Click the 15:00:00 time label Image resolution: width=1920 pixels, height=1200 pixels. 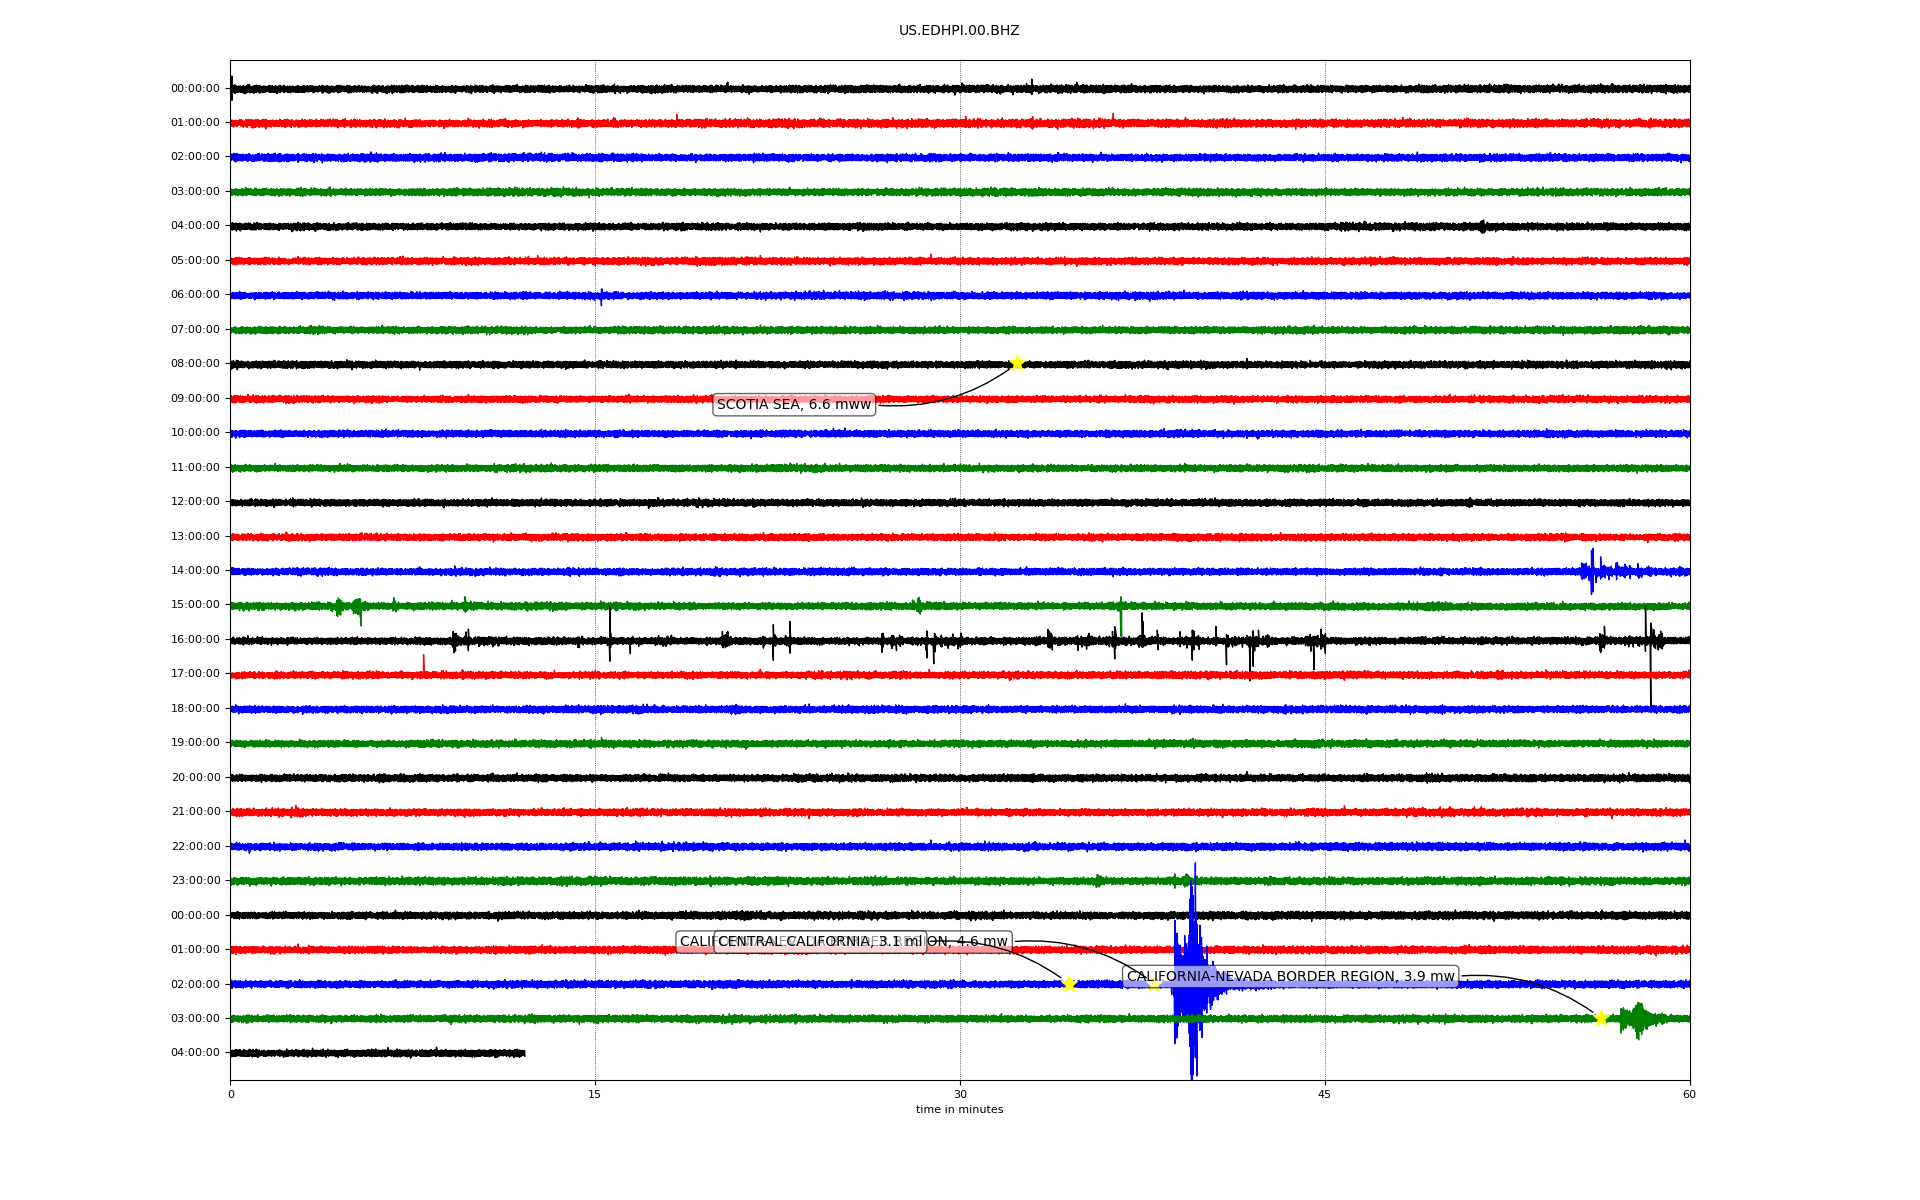tap(195, 605)
